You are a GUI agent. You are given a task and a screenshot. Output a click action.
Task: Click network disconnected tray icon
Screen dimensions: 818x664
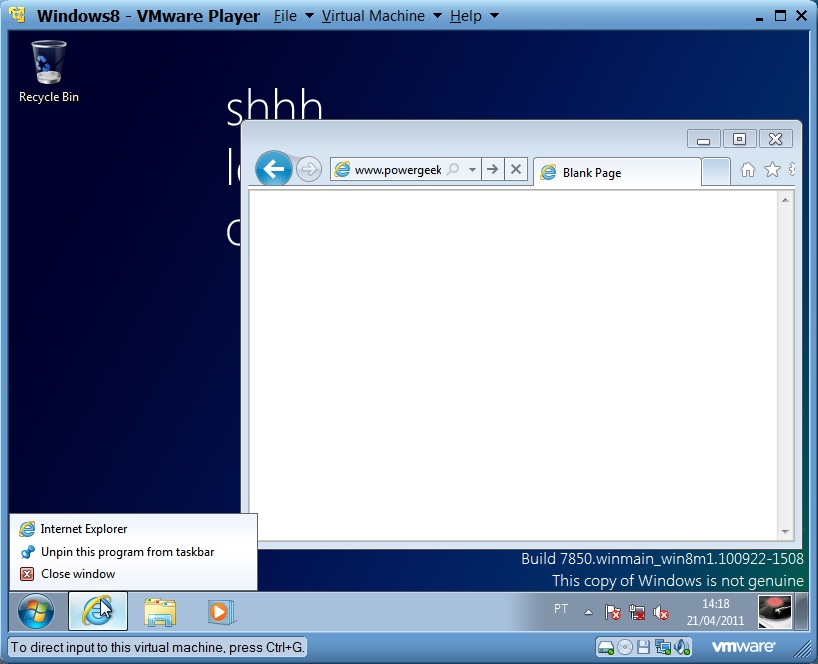coord(637,612)
